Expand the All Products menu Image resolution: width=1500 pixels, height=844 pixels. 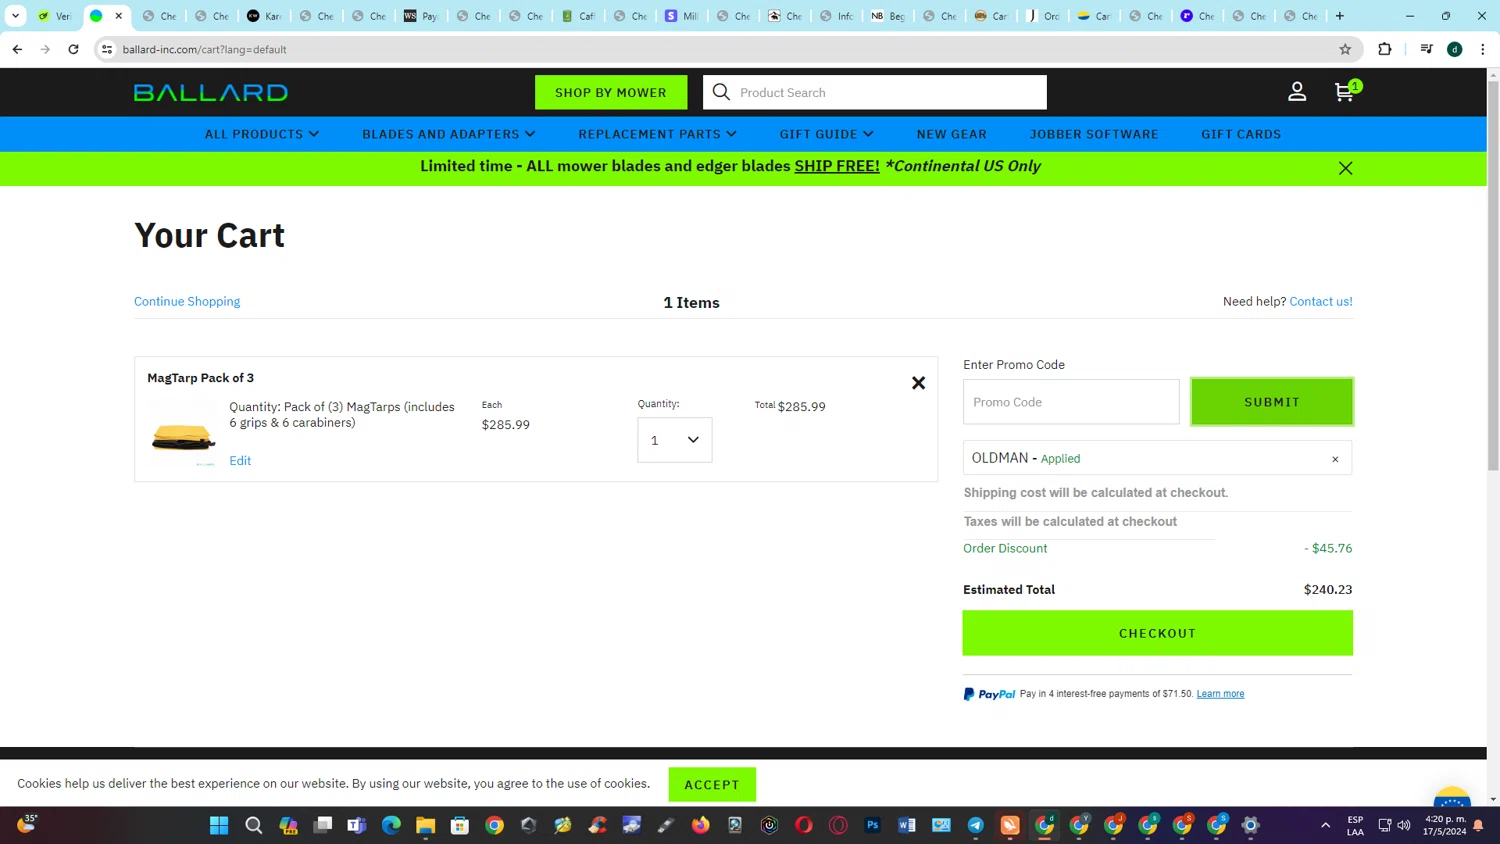pos(262,134)
